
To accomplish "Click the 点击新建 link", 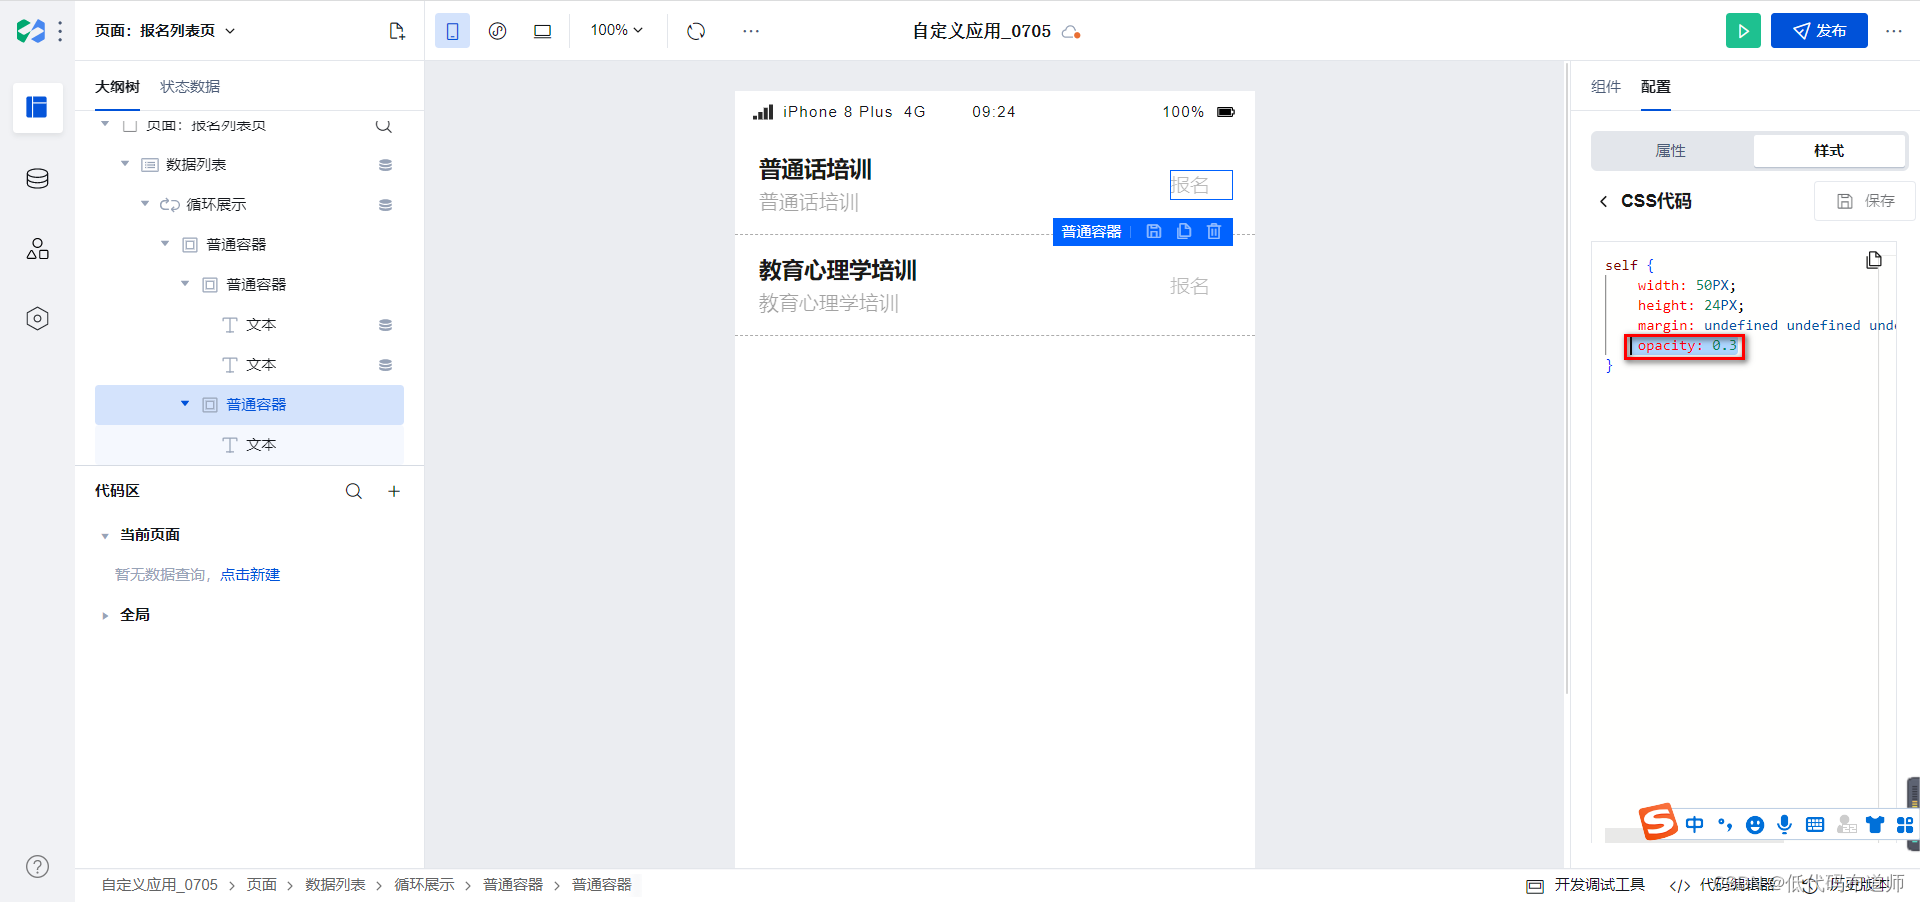I will [250, 575].
